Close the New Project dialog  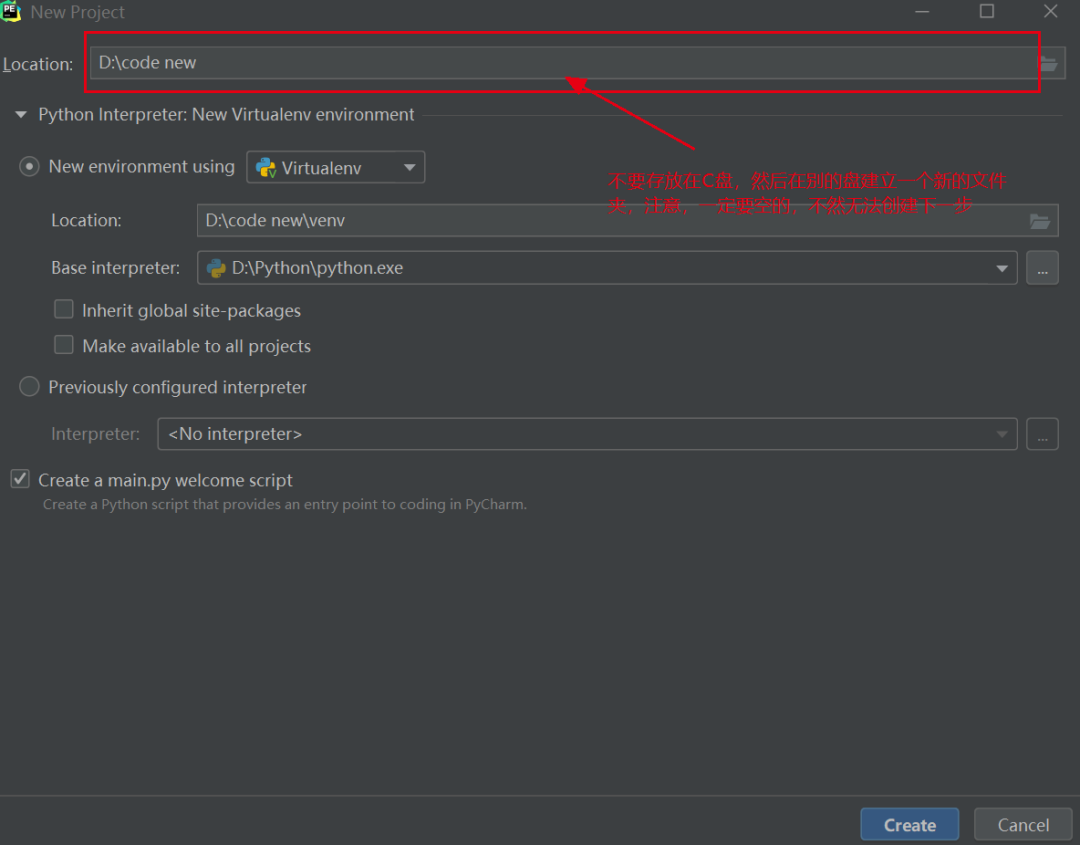point(1050,11)
